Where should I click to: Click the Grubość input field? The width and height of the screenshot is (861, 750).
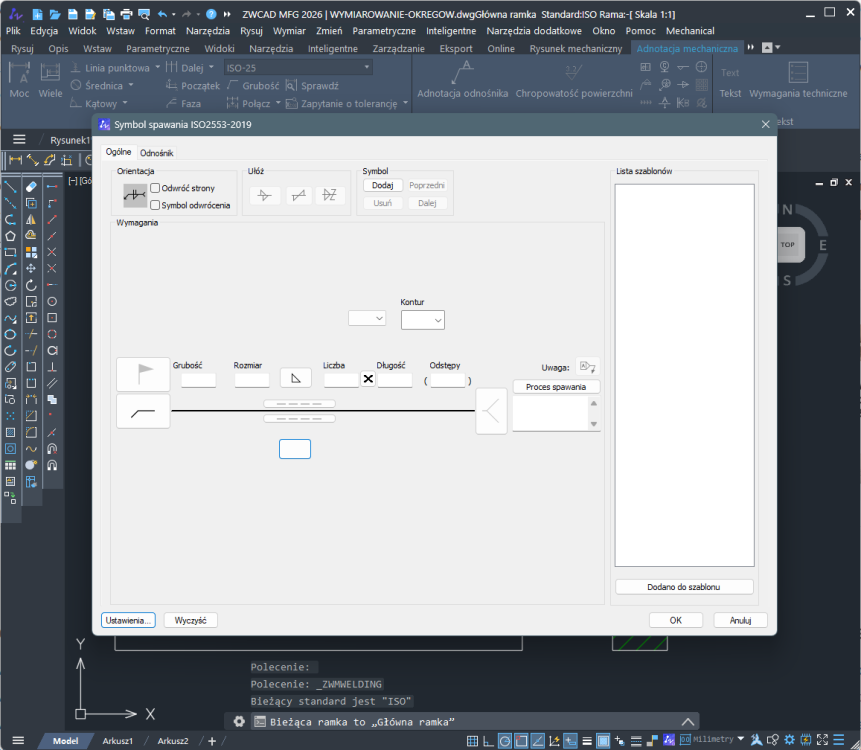[x=198, y=380]
